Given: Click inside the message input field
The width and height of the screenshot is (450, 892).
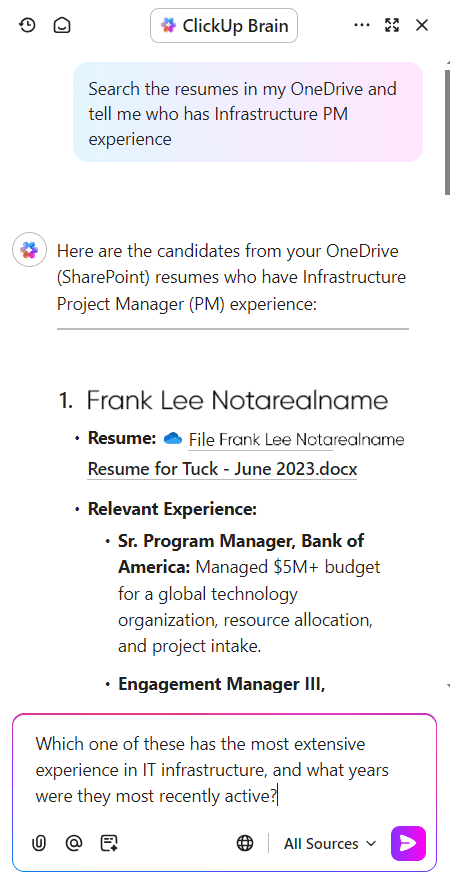Looking at the screenshot, I should pos(224,770).
